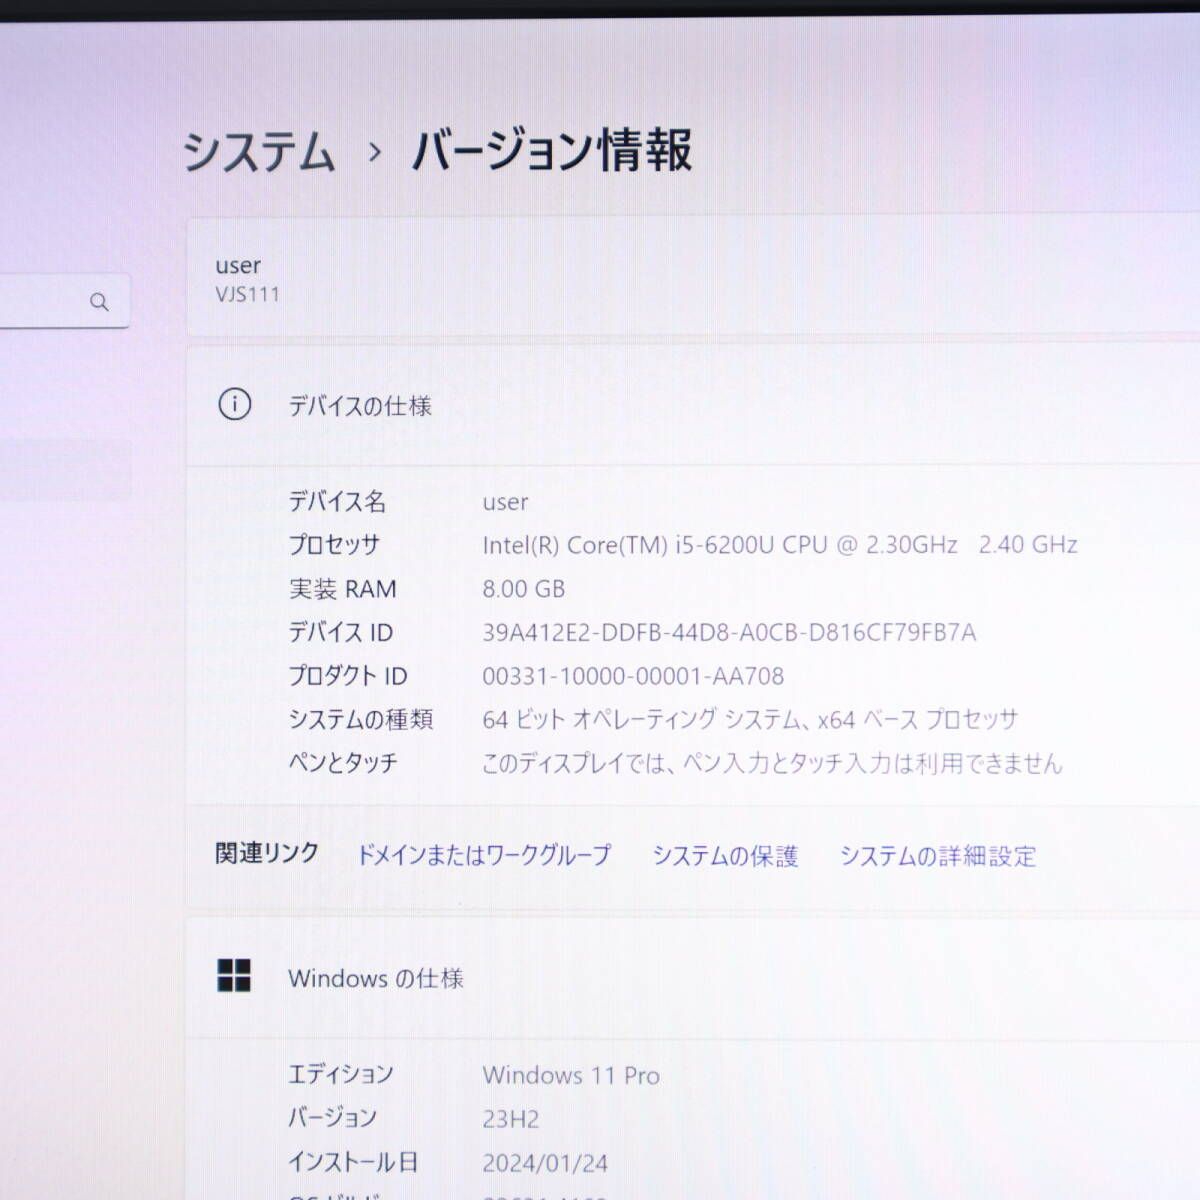Viewport: 1200px width, 1200px height.
Task: Select the バージョン情報 page title
Action: (552, 151)
